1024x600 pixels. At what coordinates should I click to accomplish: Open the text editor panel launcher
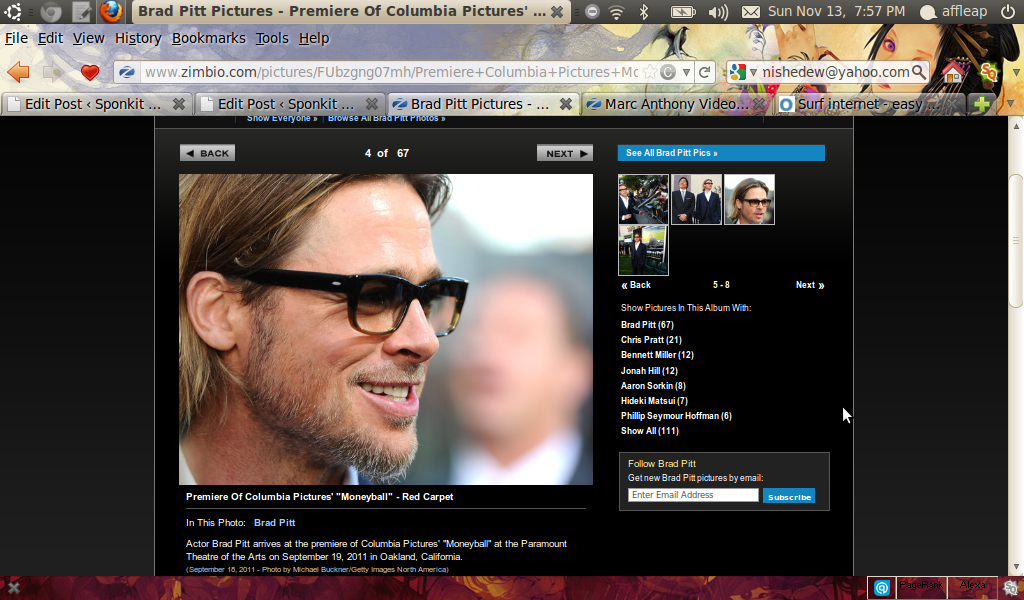[82, 12]
